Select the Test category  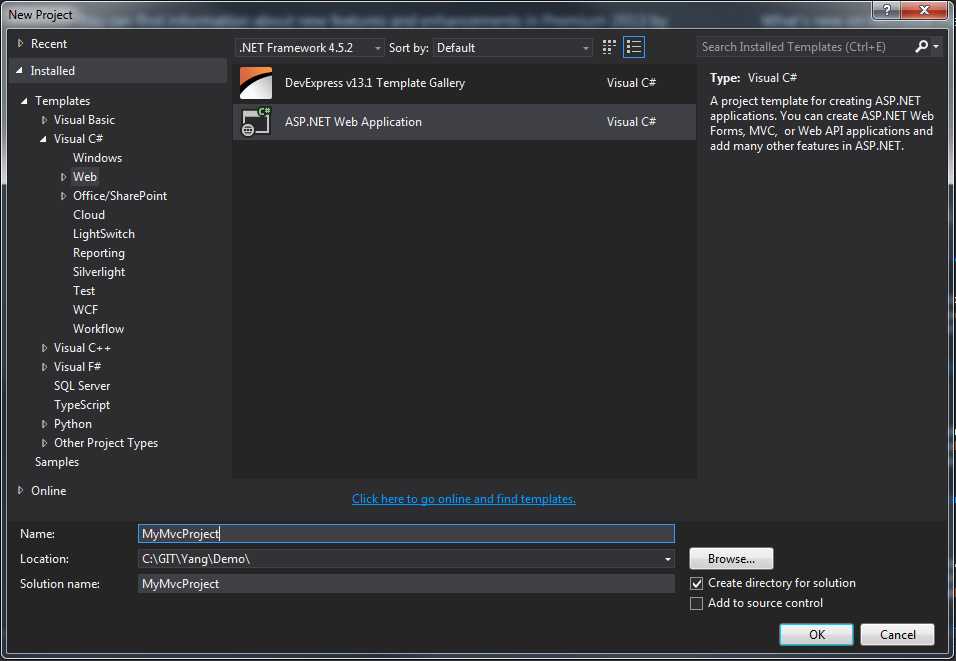tap(84, 291)
